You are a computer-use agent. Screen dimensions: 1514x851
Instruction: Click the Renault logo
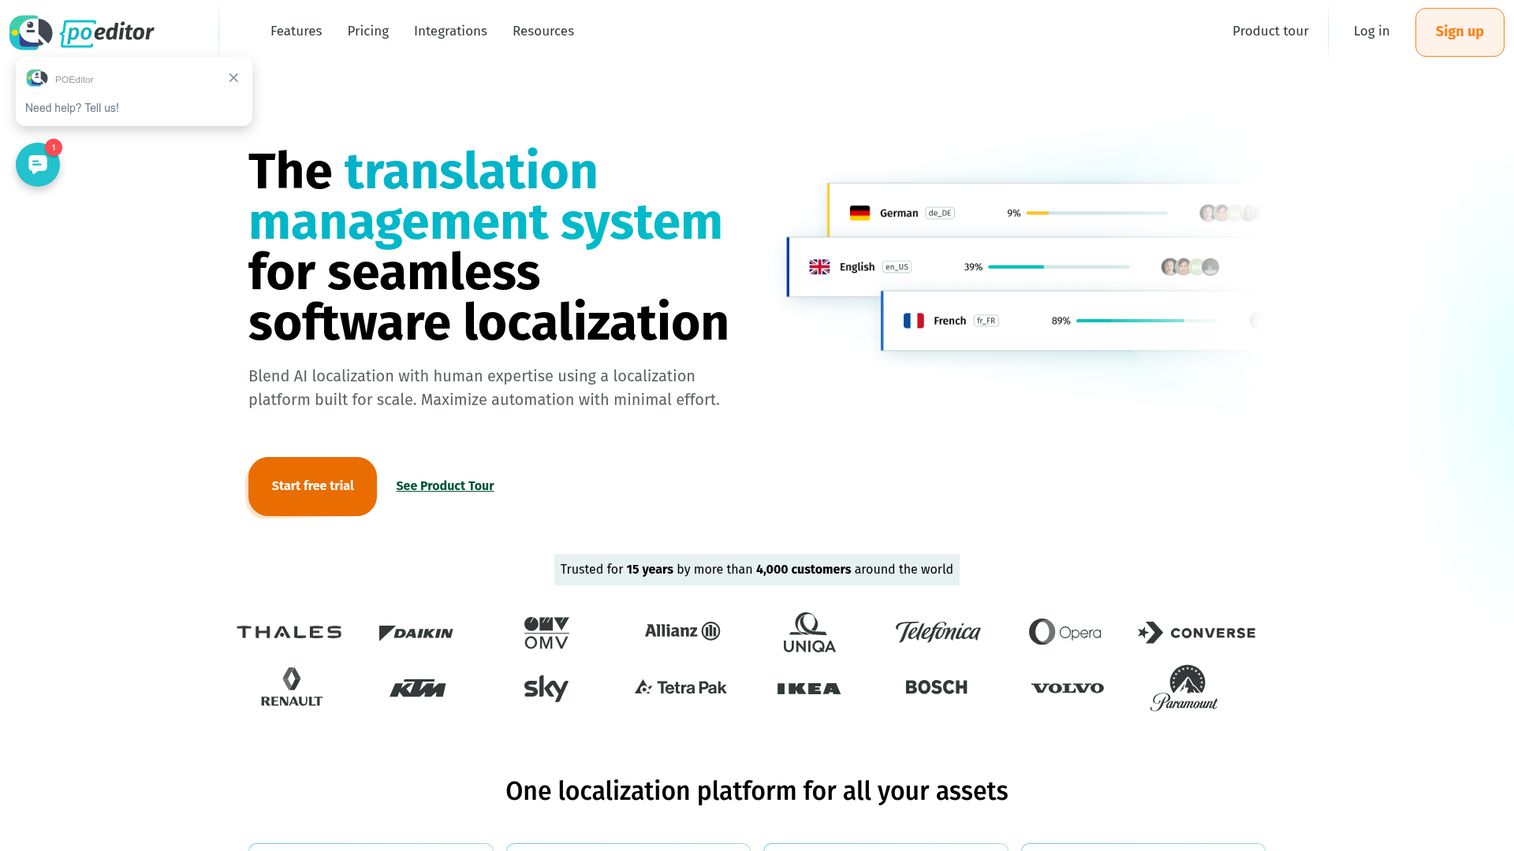coord(291,687)
